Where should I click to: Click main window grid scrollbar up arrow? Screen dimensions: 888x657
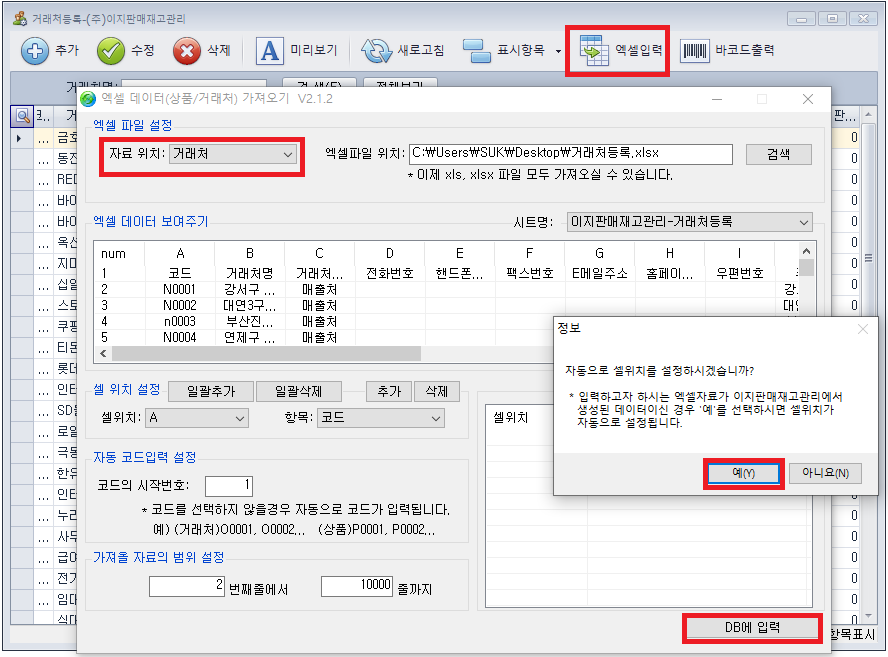[x=868, y=115]
